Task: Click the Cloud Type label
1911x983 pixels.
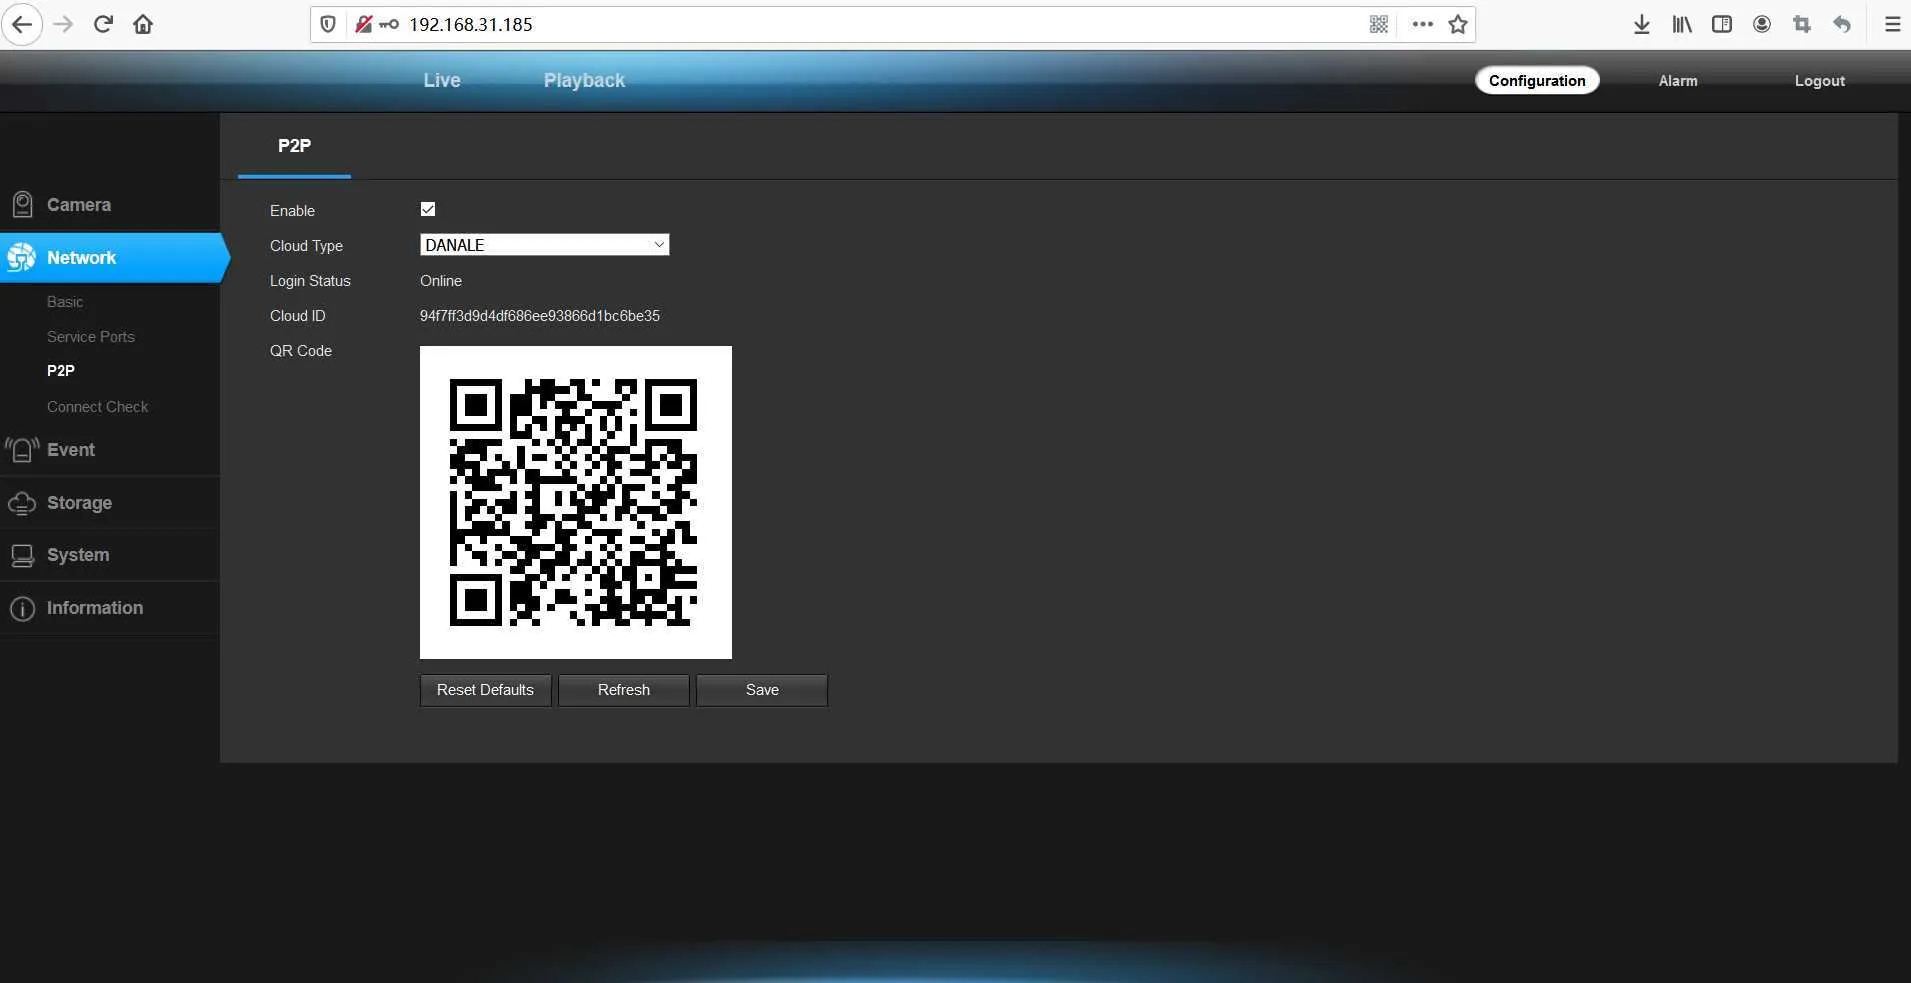Action: [x=306, y=246]
